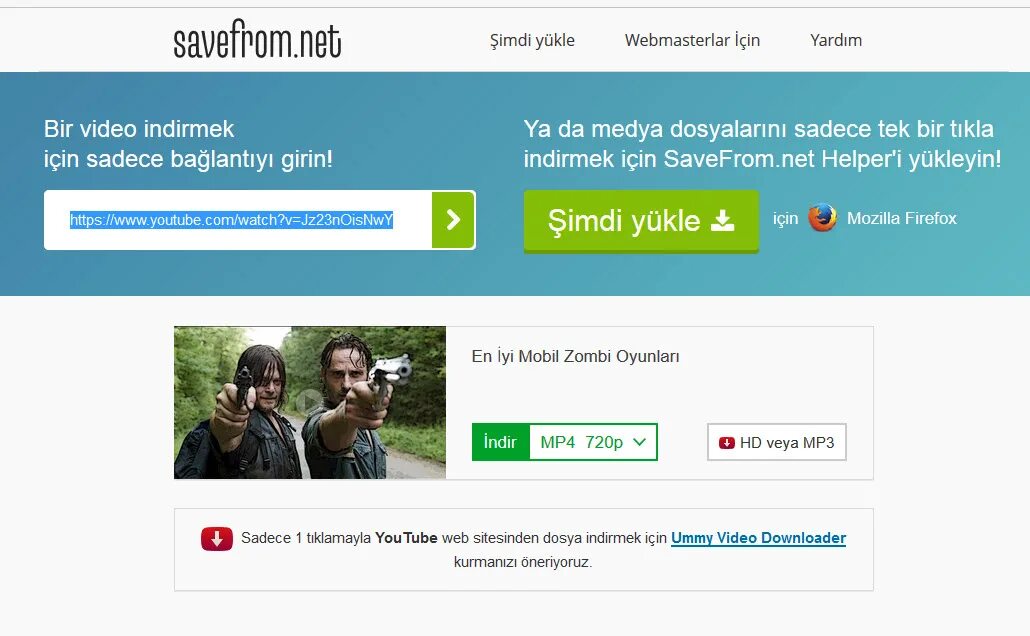Click the HD veya MP3 button
This screenshot has height=636, width=1030.
(x=776, y=442)
